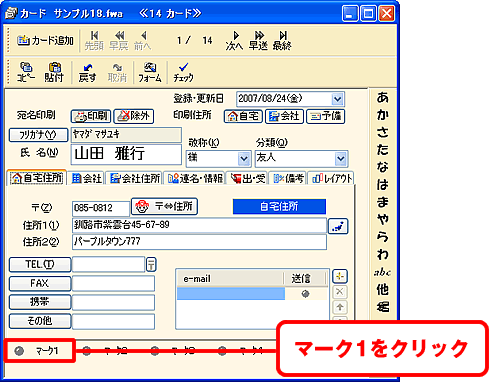
Task: Move e-mail entry up with arrow icon
Action: (x=340, y=307)
